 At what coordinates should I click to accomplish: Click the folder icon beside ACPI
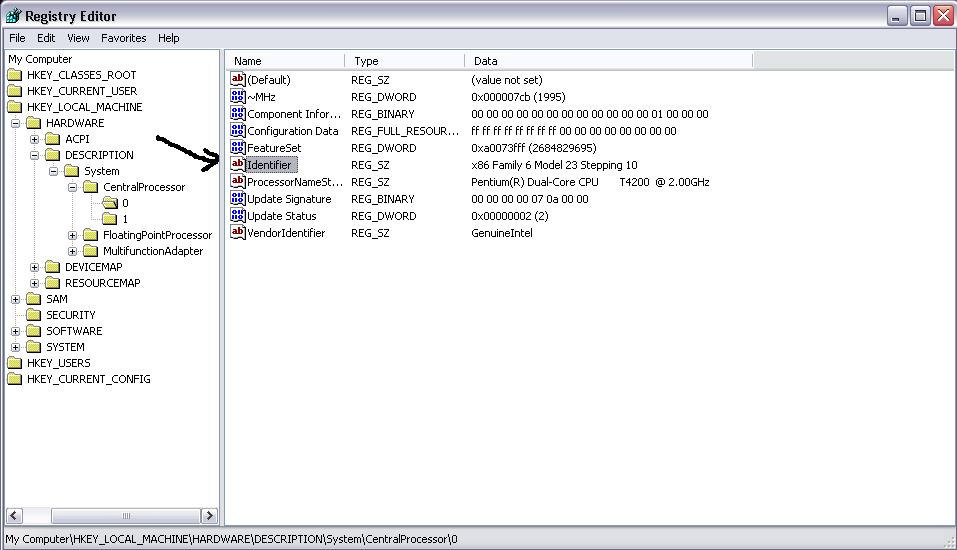tap(53, 139)
